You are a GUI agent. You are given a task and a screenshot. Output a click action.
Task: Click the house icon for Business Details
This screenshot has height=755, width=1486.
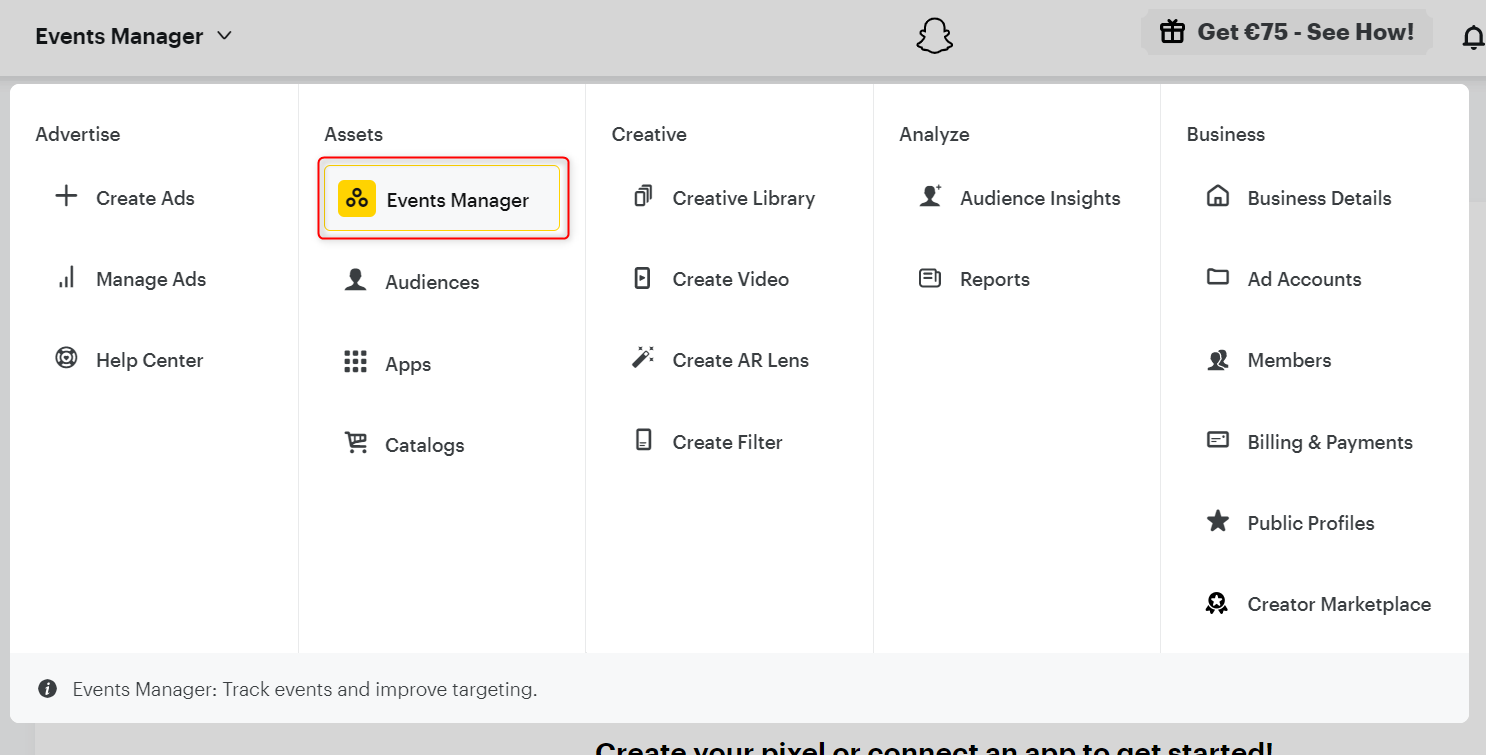pos(1218,196)
